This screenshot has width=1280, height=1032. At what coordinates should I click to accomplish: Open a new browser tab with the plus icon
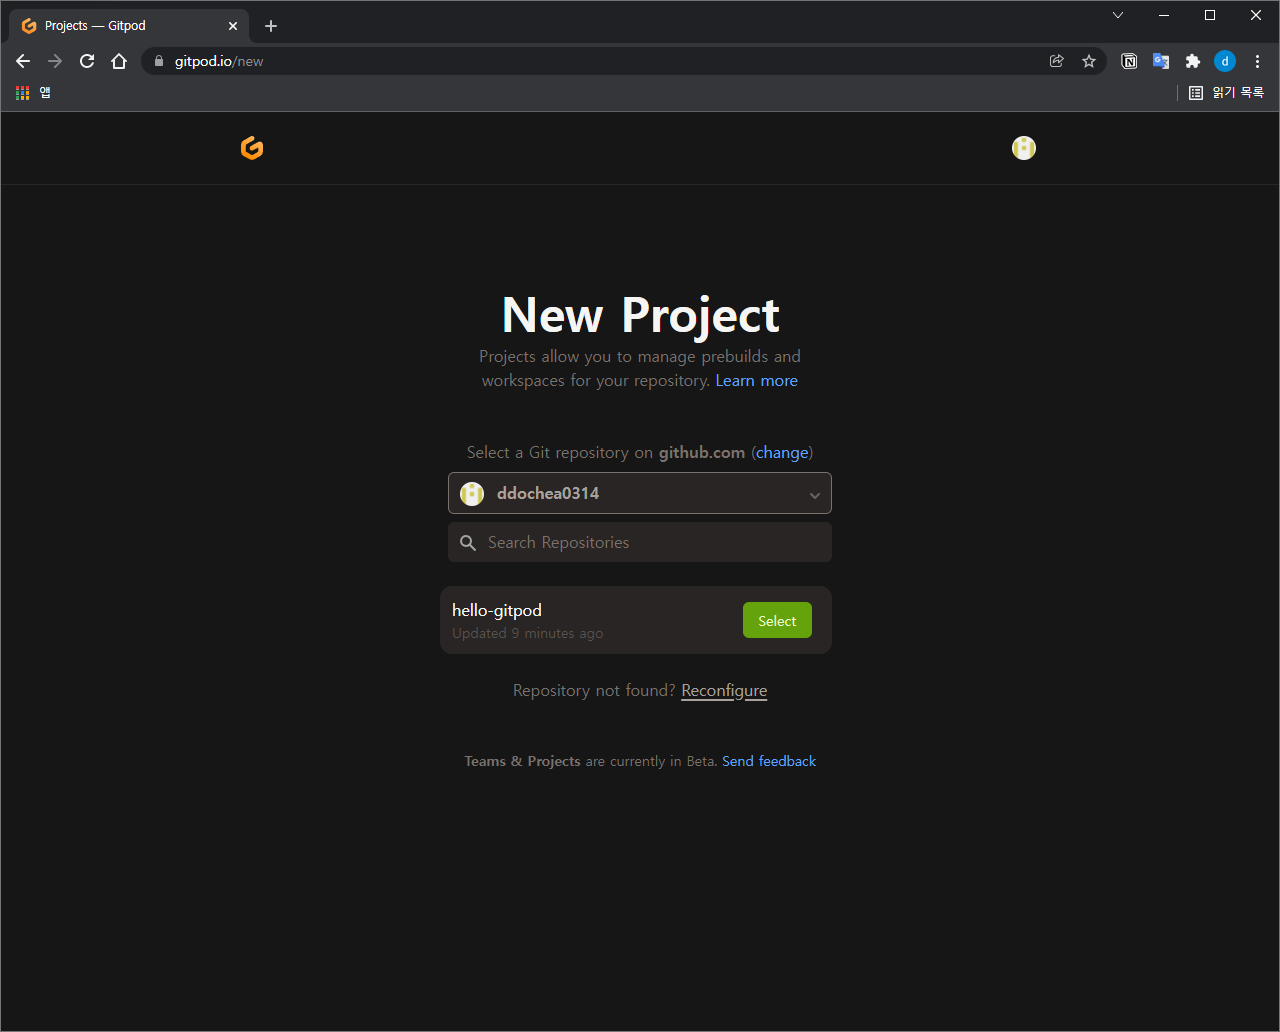[271, 26]
